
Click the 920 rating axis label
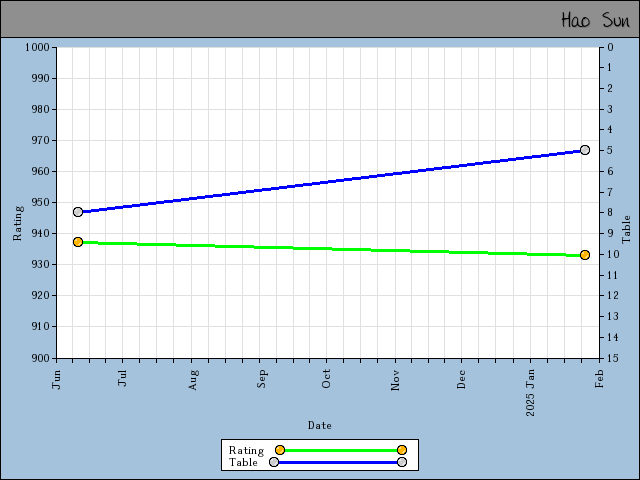tap(40, 296)
